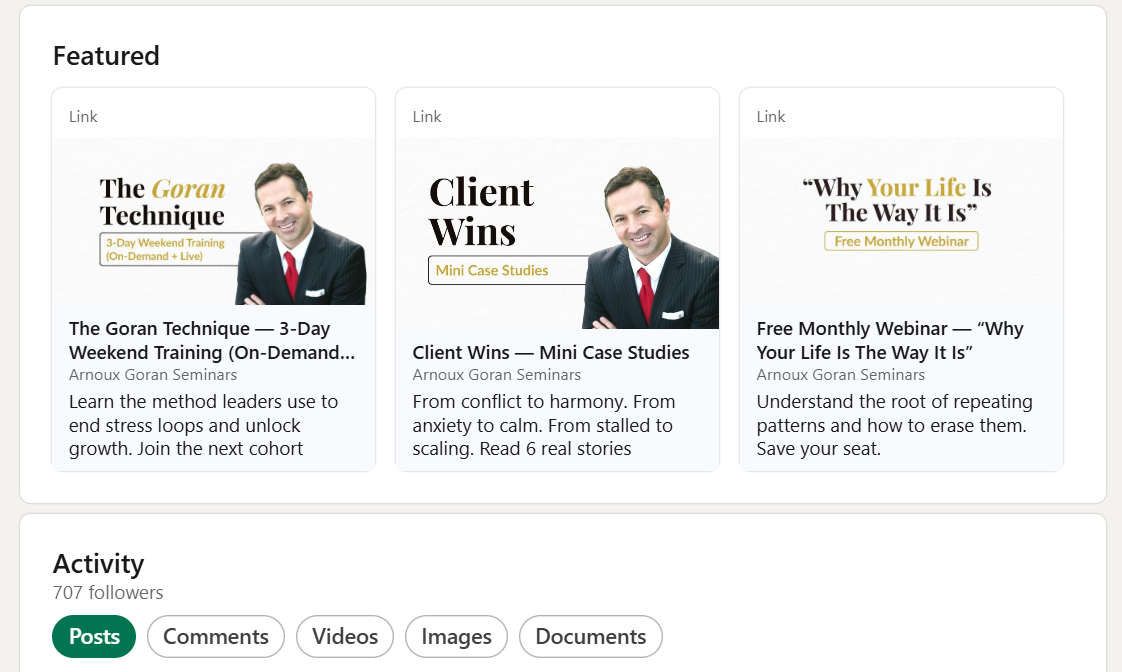This screenshot has width=1122, height=672.
Task: View the 707 followers list
Action: (108, 593)
